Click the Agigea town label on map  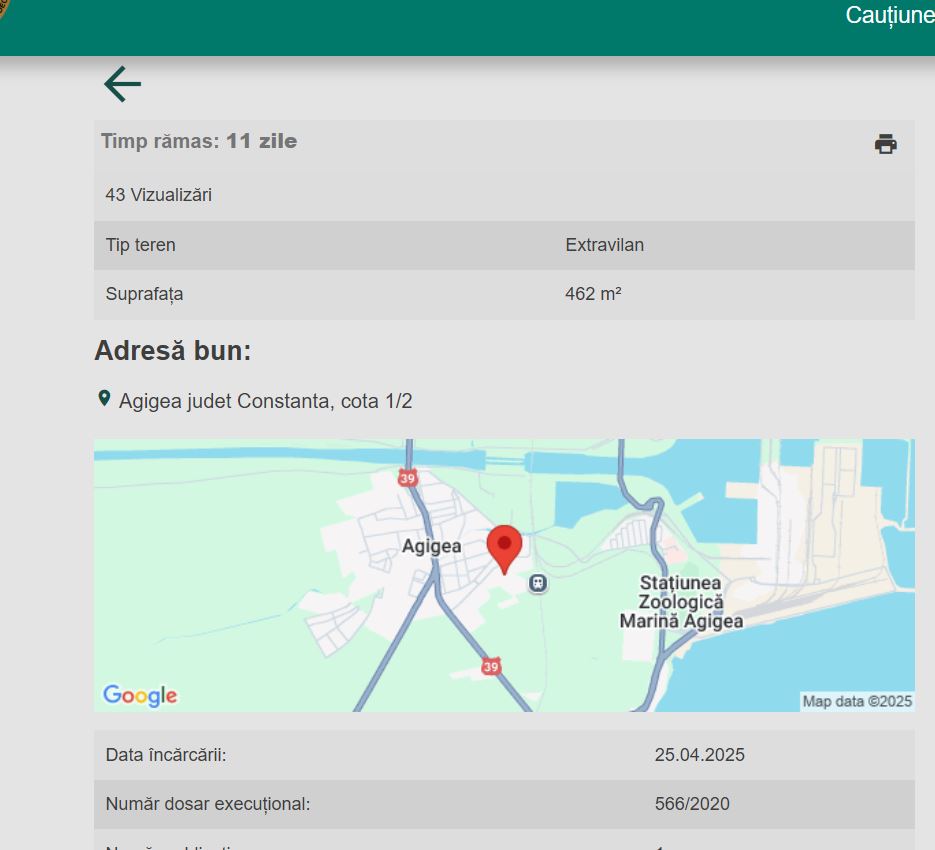pyautogui.click(x=431, y=546)
